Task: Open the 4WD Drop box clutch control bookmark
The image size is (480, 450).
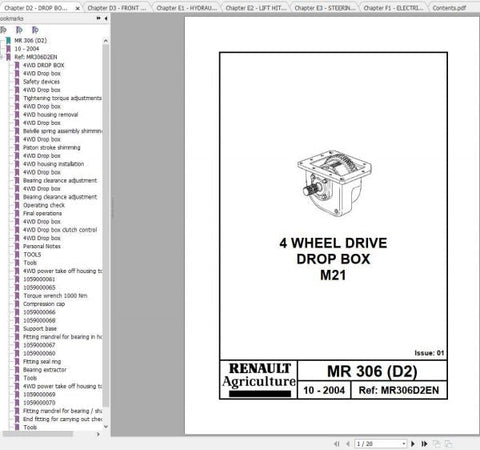Action: click(x=60, y=230)
